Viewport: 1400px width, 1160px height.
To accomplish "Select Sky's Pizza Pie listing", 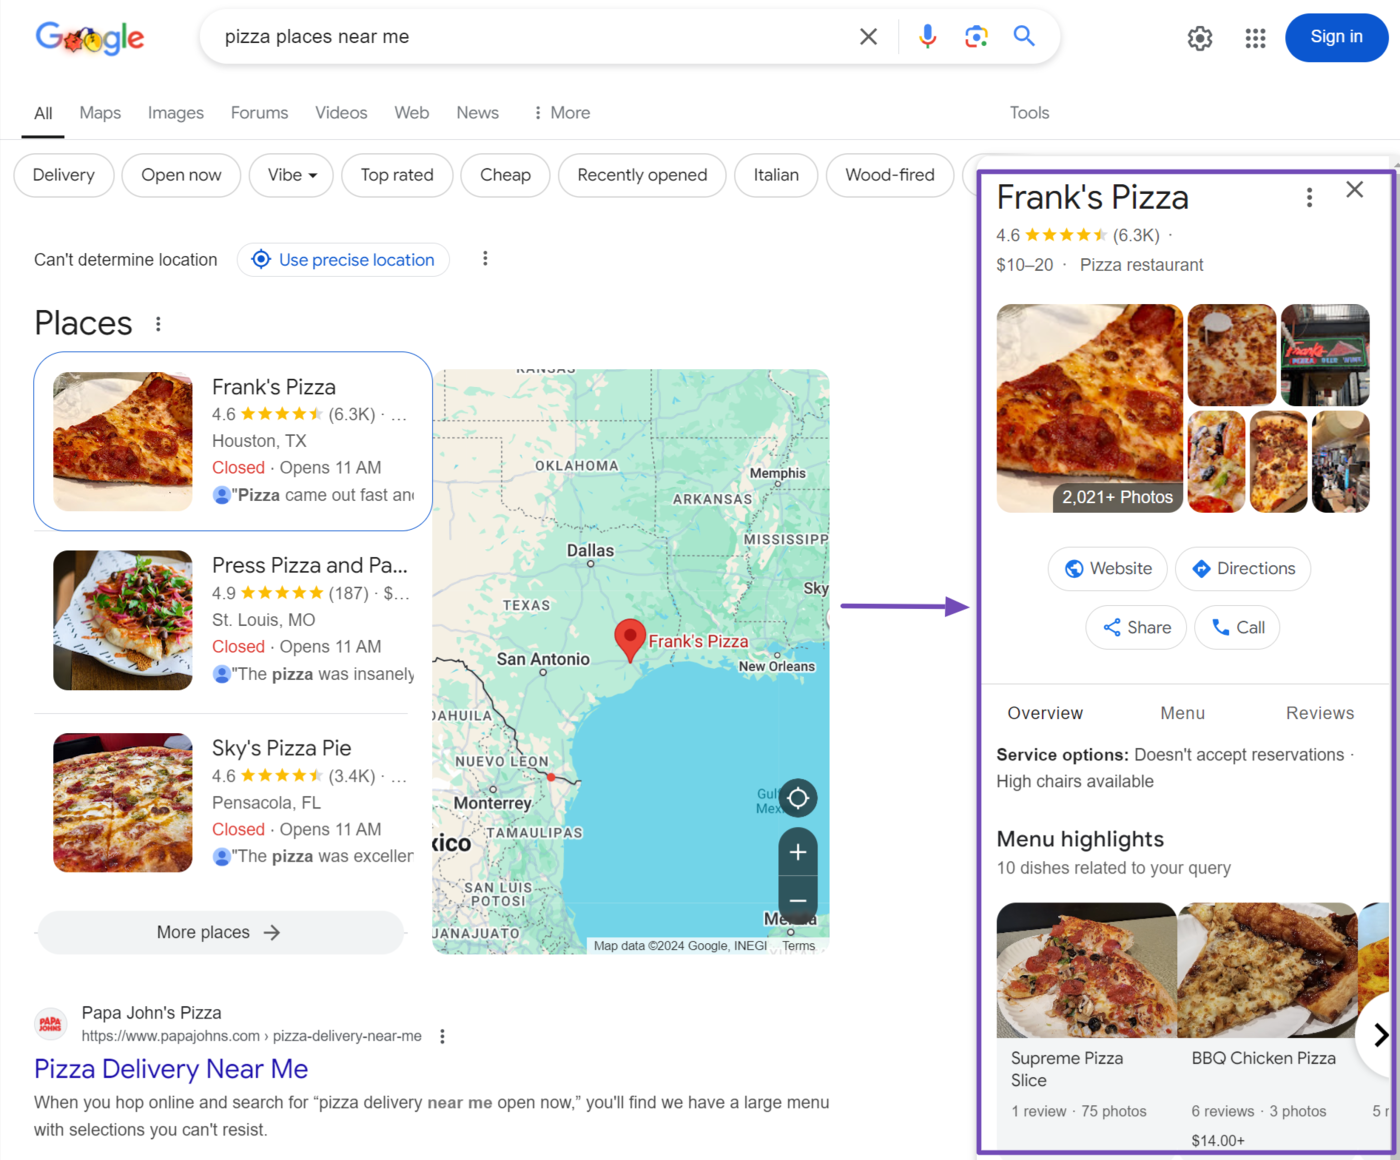I will pos(233,802).
